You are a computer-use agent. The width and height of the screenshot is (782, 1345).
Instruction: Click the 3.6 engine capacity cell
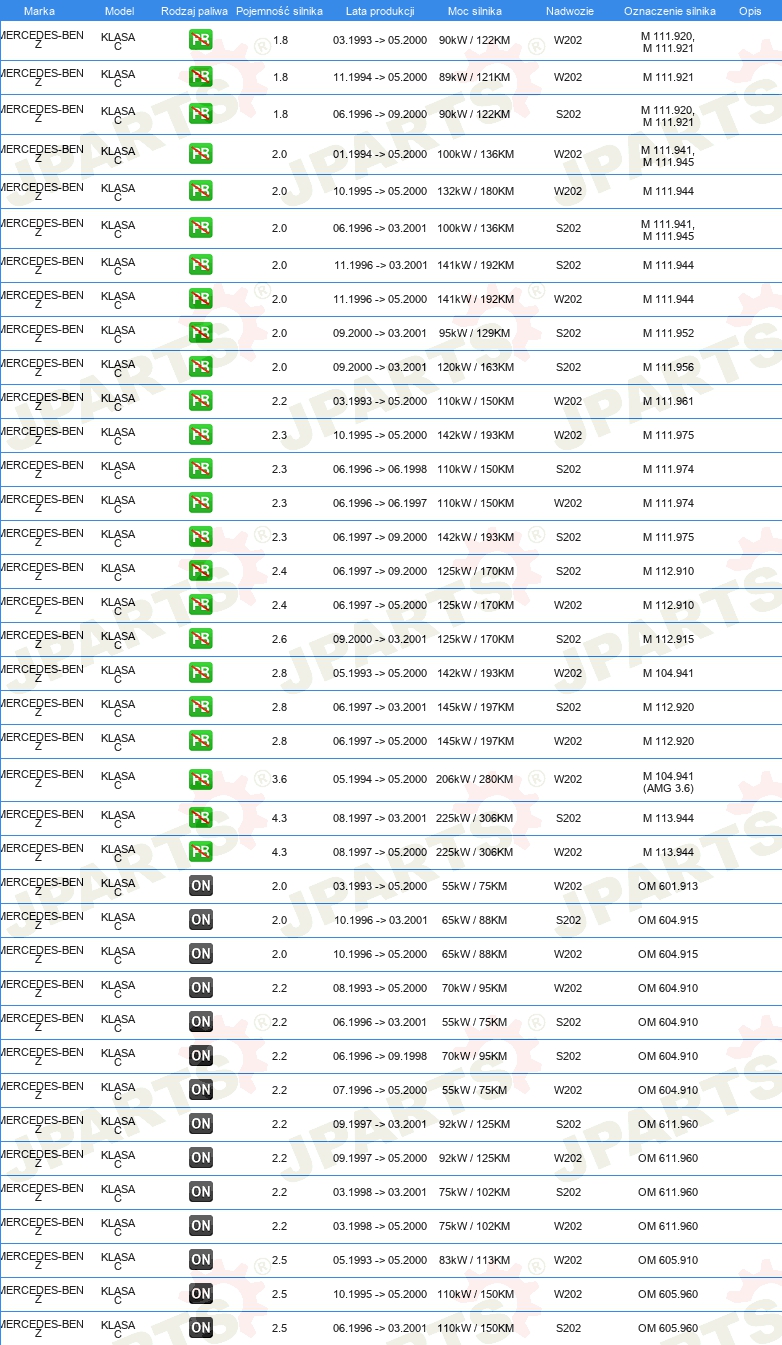[x=280, y=779]
